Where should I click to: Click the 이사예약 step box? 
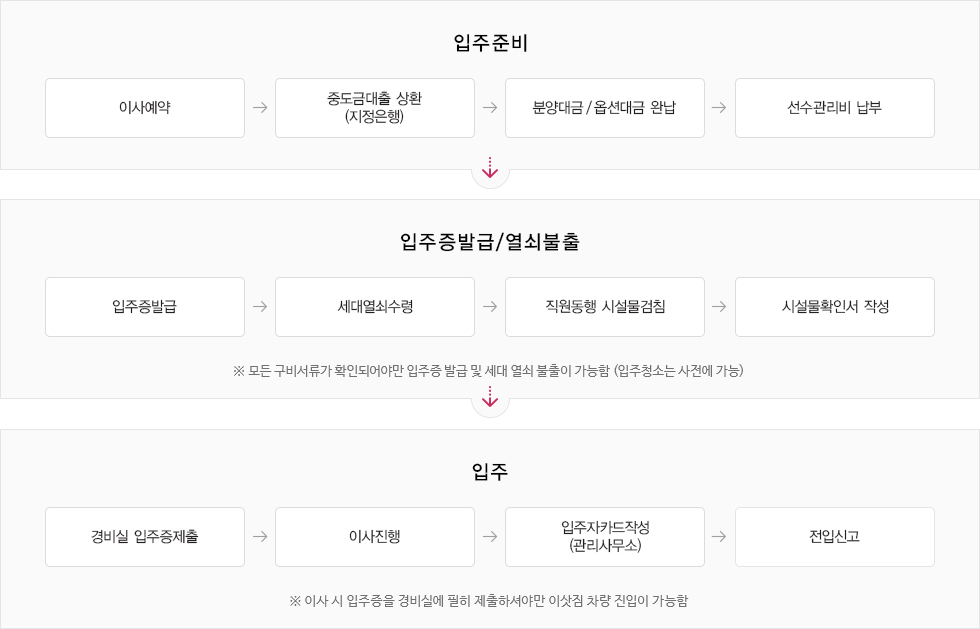(145, 108)
